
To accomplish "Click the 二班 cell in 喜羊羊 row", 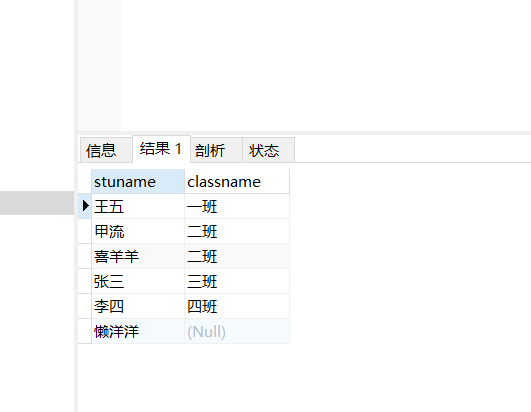I will pos(237,256).
